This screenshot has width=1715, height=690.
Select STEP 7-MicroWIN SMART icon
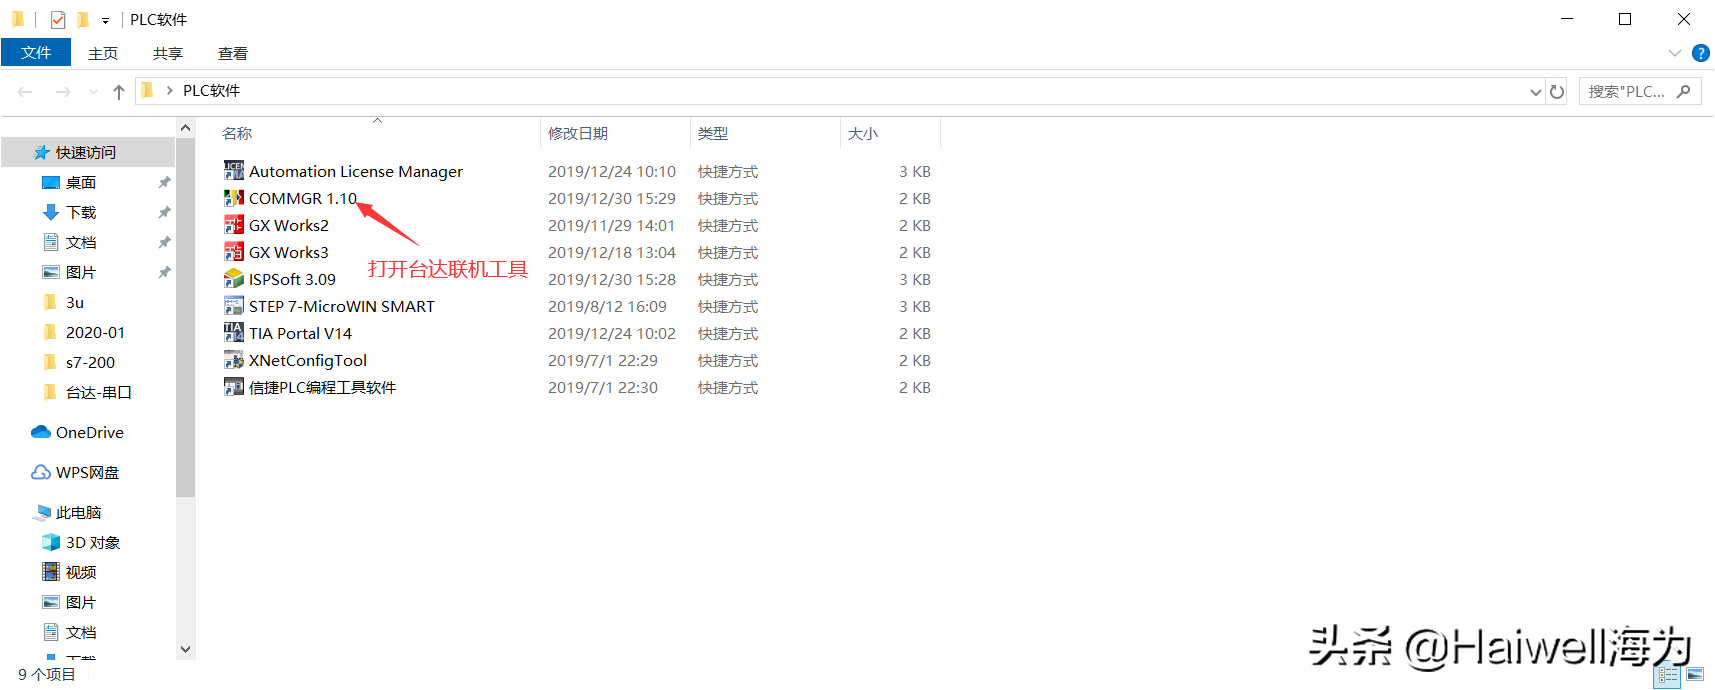234,306
